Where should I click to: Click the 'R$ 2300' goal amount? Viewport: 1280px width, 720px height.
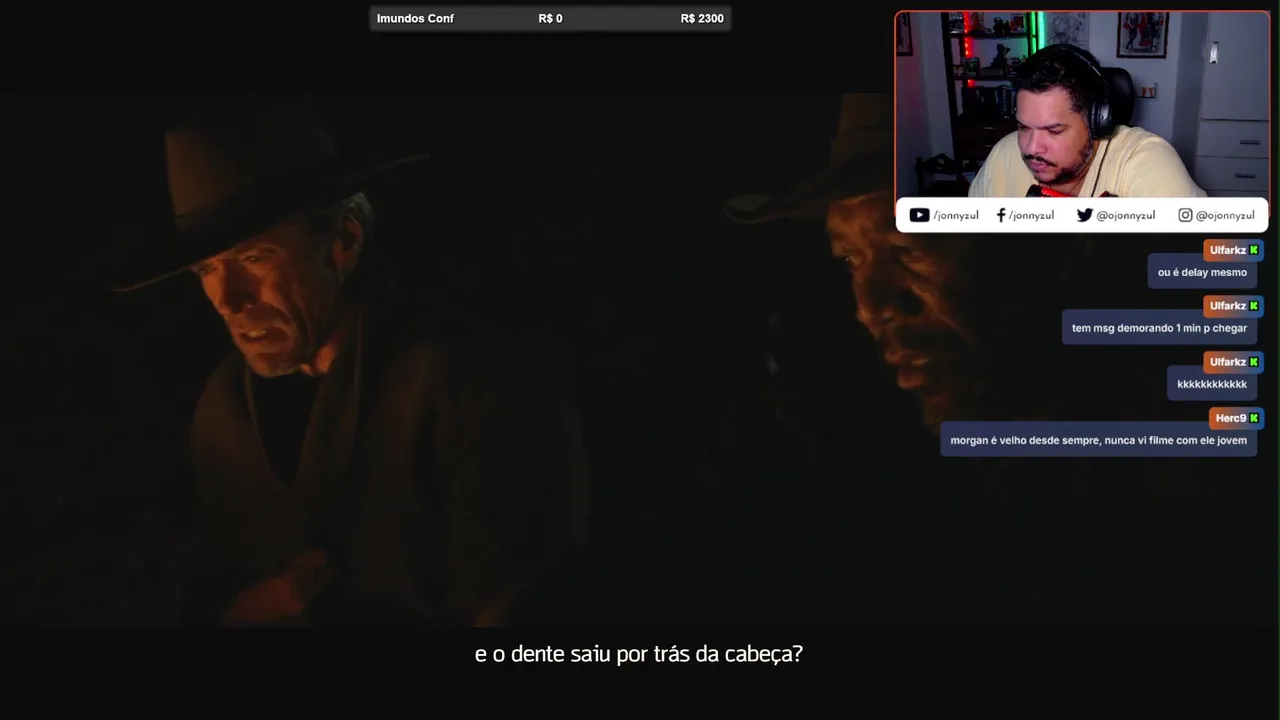pyautogui.click(x=702, y=19)
